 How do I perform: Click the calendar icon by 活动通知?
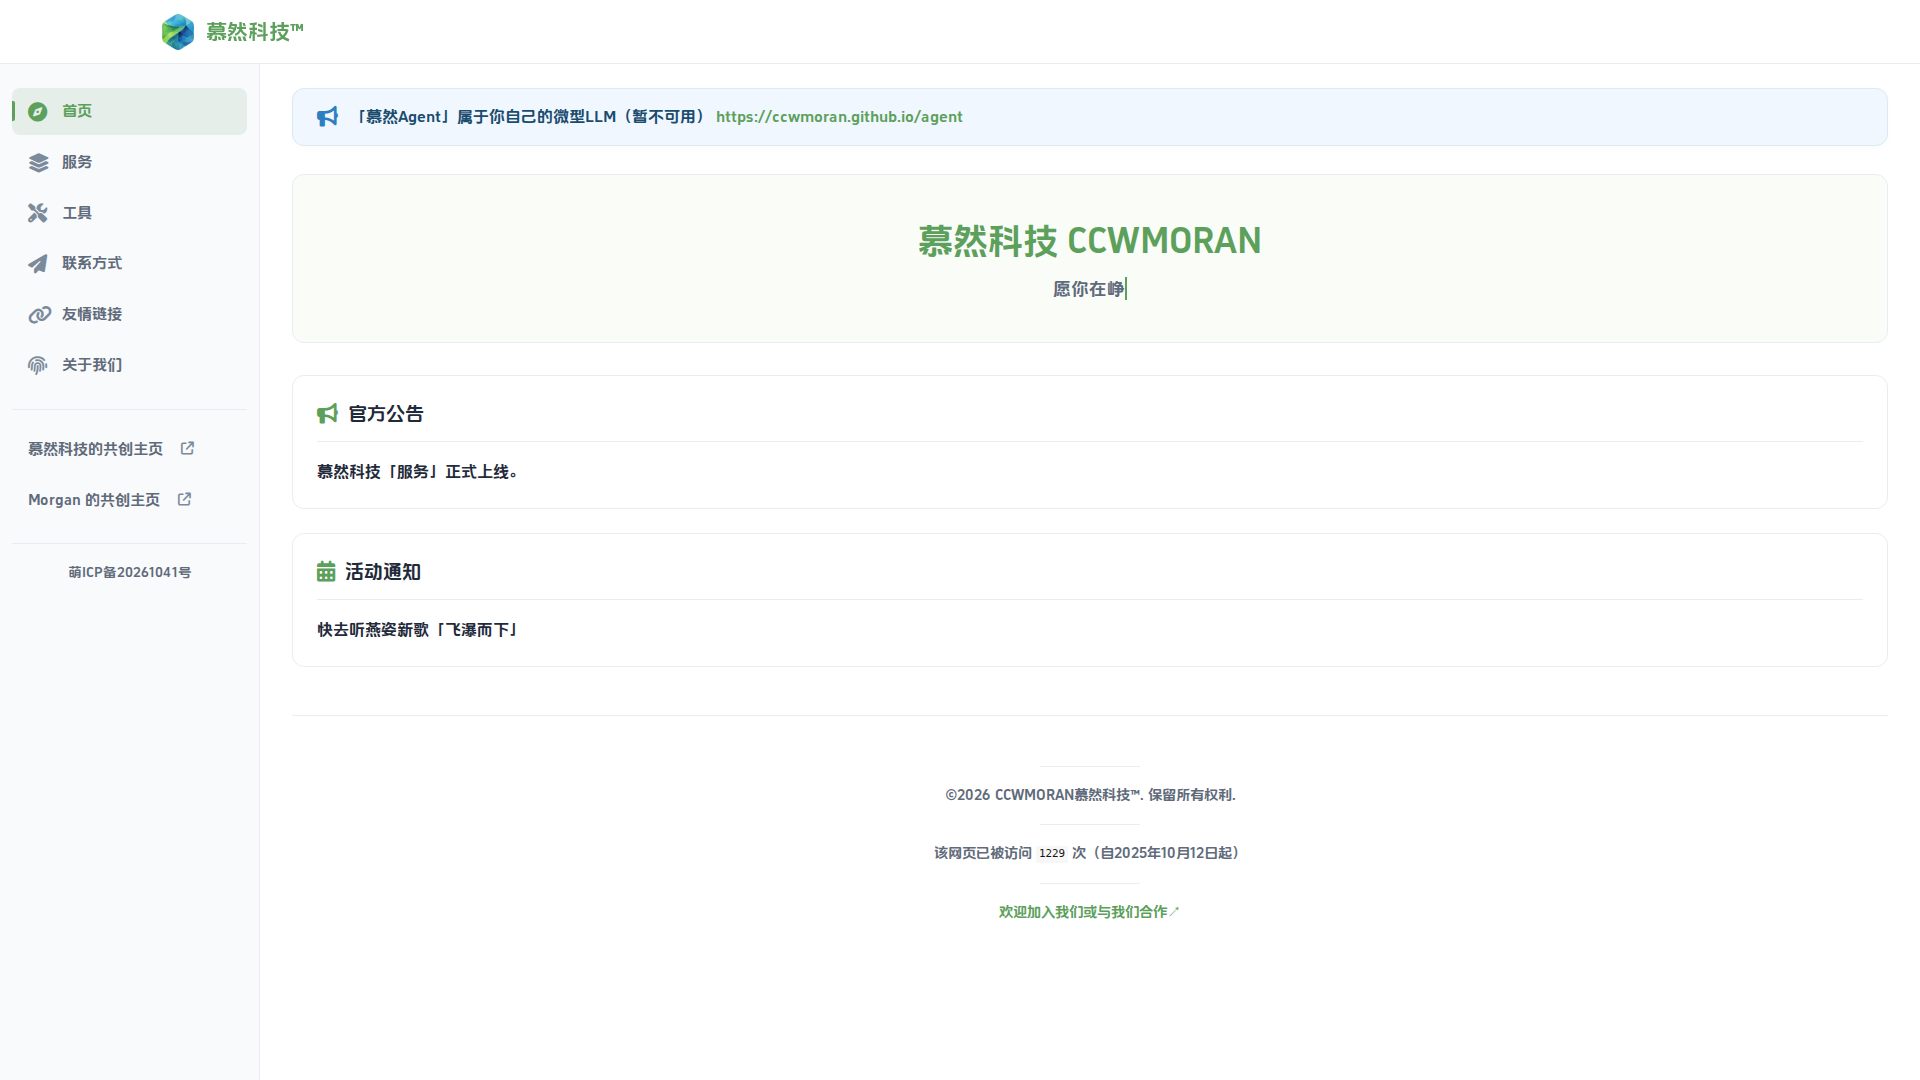(x=326, y=572)
